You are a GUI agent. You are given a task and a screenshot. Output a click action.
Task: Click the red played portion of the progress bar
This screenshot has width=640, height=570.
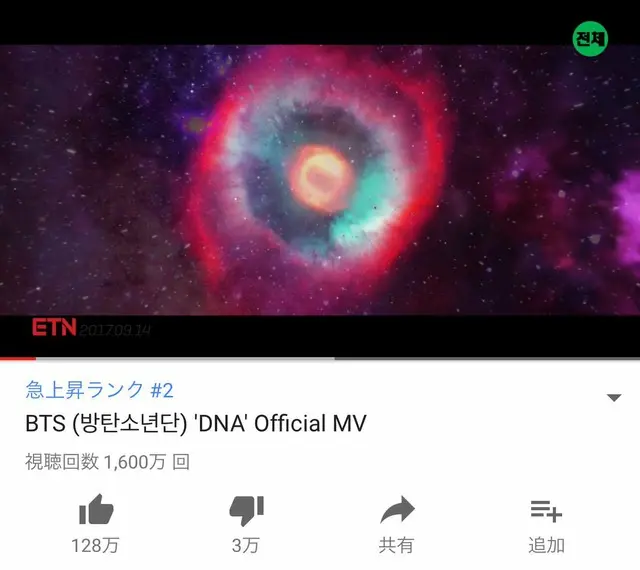[18, 358]
